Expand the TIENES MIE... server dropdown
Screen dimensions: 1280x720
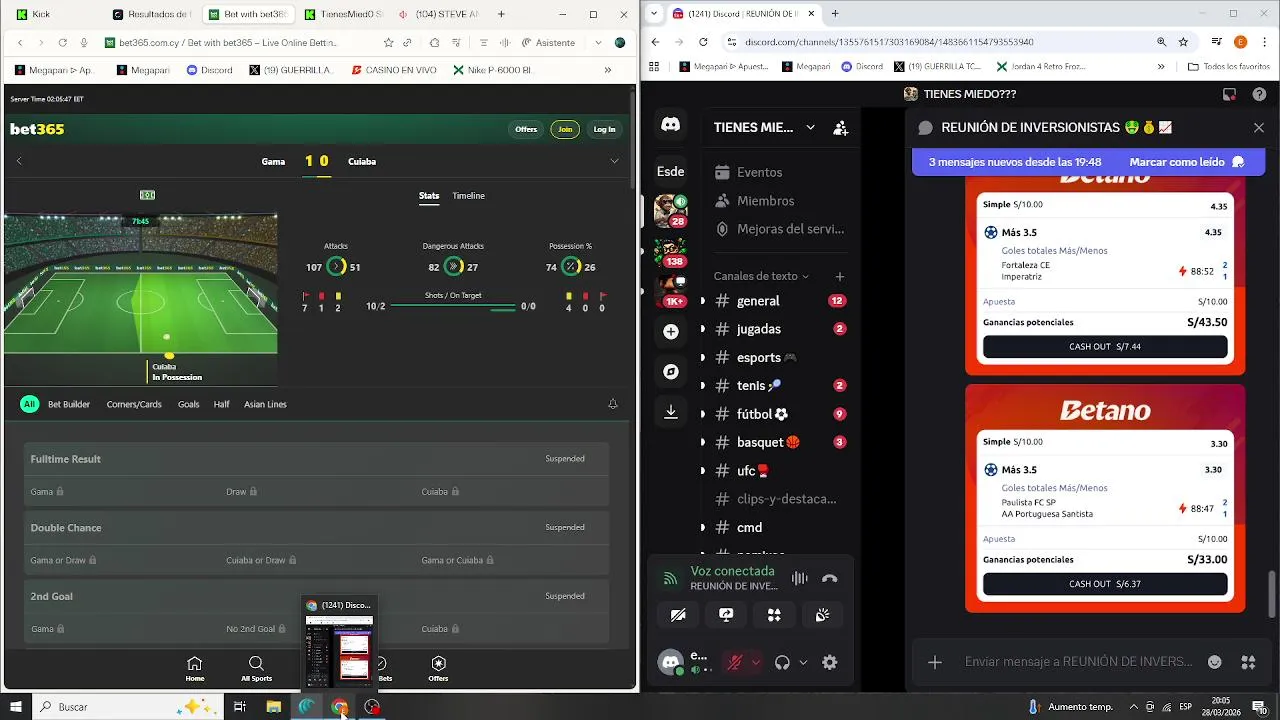pos(810,127)
